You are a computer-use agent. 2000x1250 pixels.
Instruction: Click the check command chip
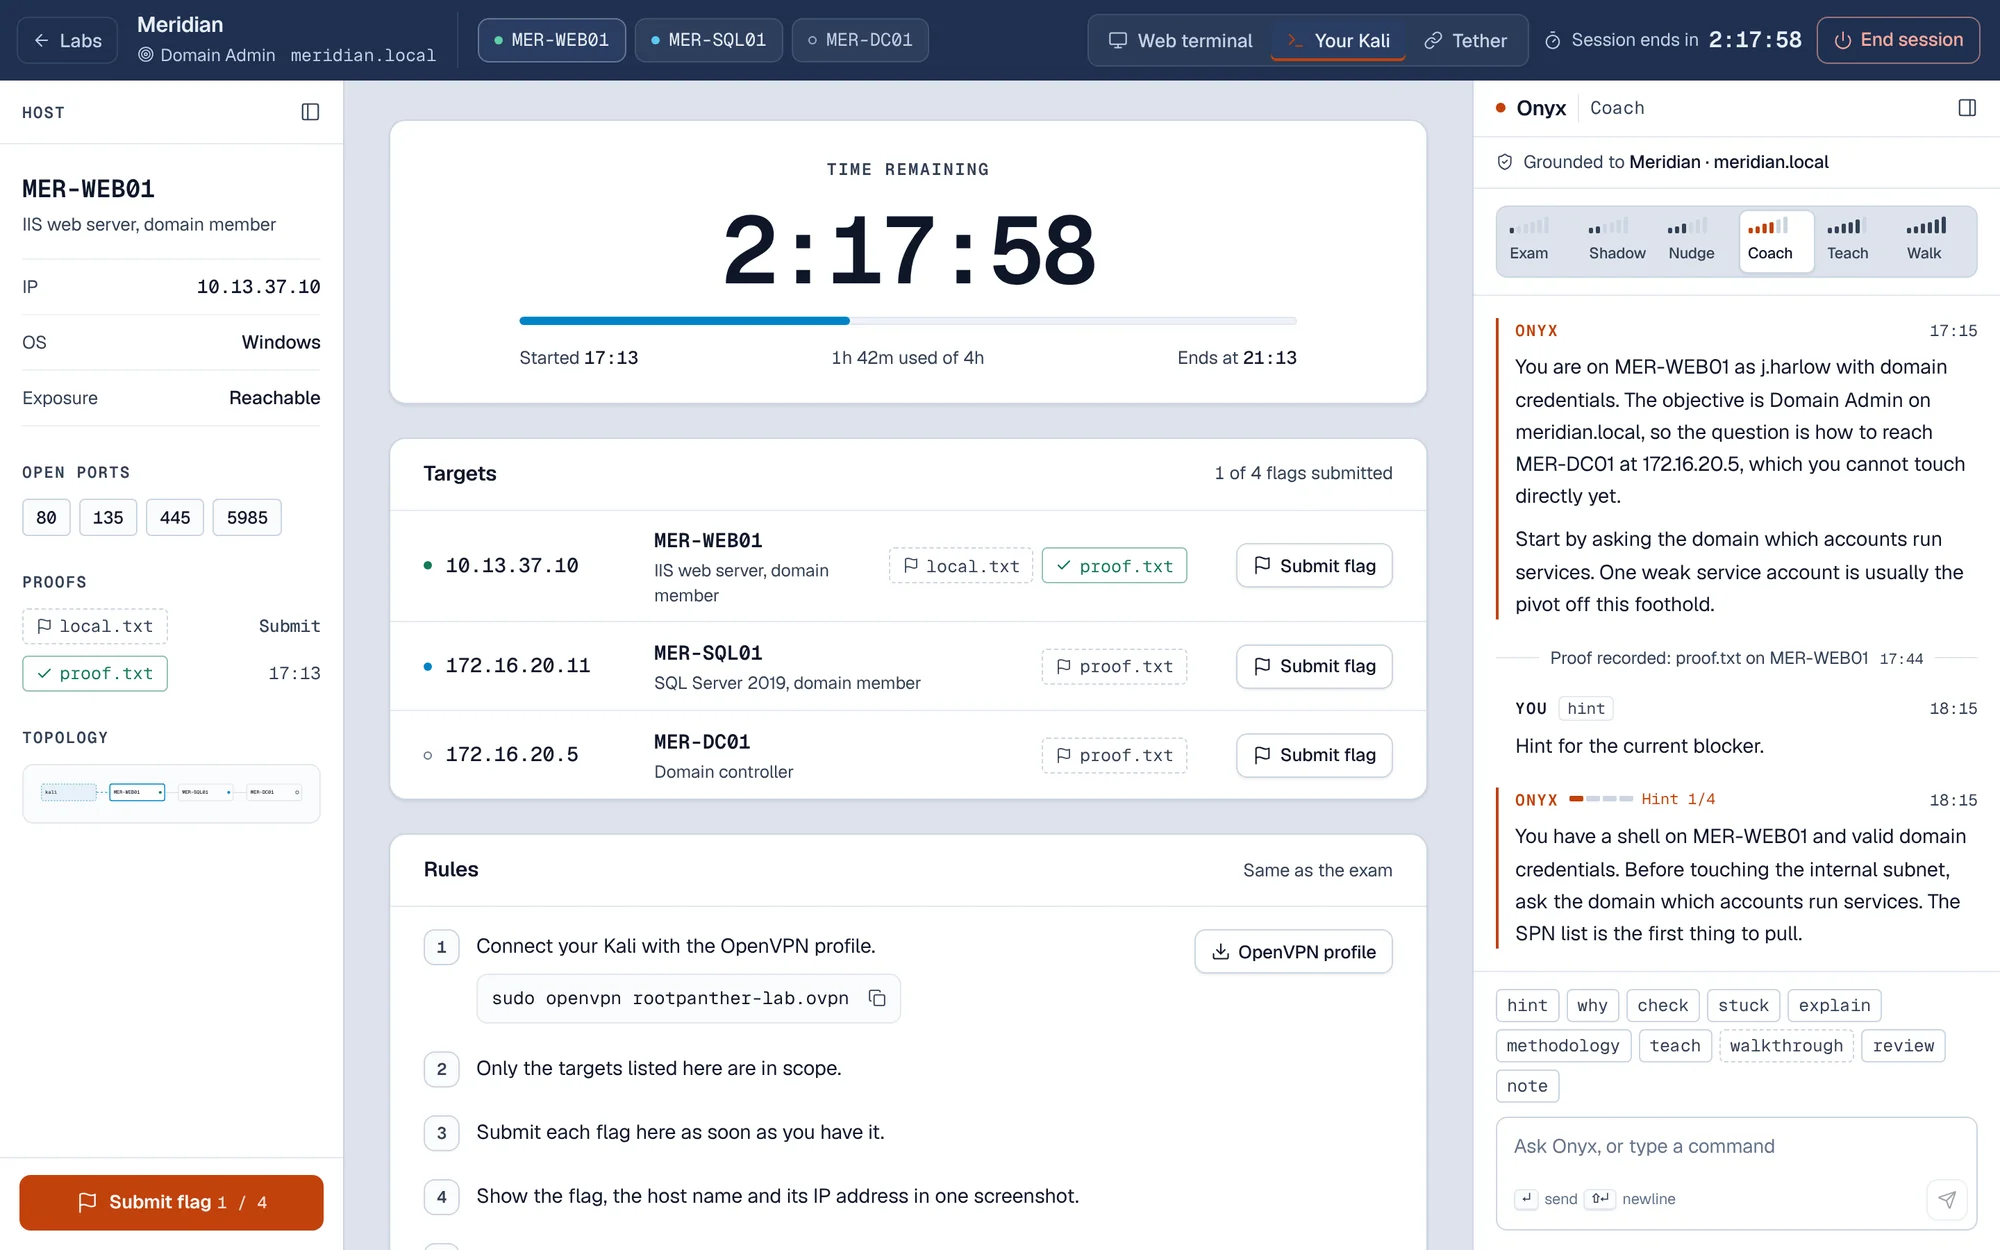(1663, 1005)
